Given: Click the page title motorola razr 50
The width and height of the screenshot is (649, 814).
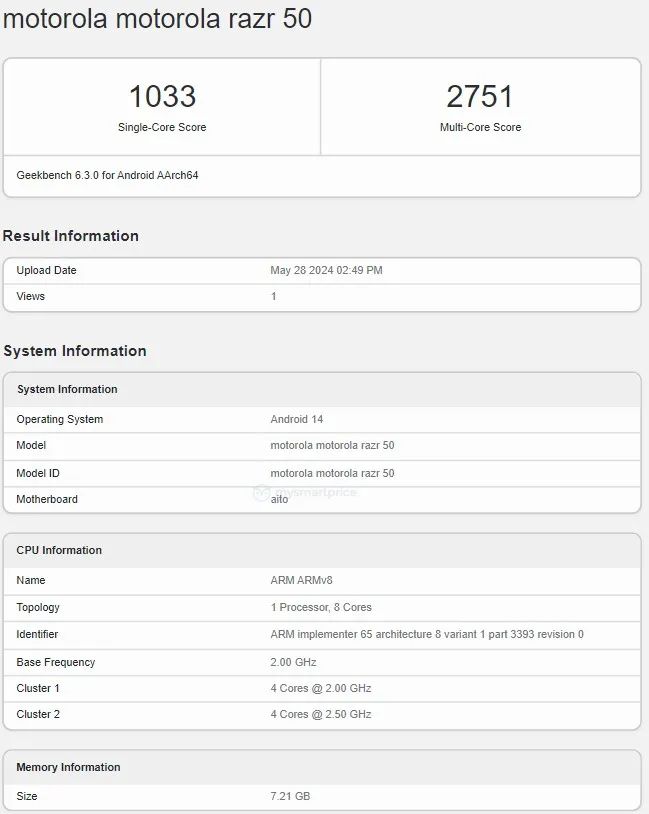Looking at the screenshot, I should [157, 19].
